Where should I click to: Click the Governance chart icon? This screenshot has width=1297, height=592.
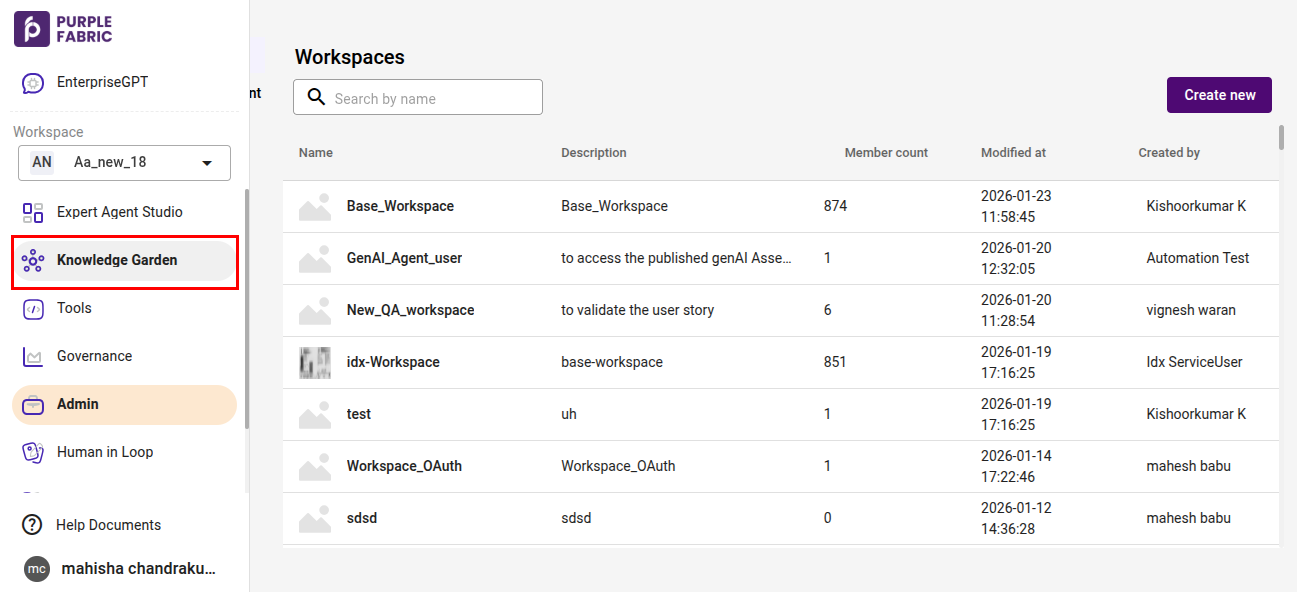click(x=33, y=357)
